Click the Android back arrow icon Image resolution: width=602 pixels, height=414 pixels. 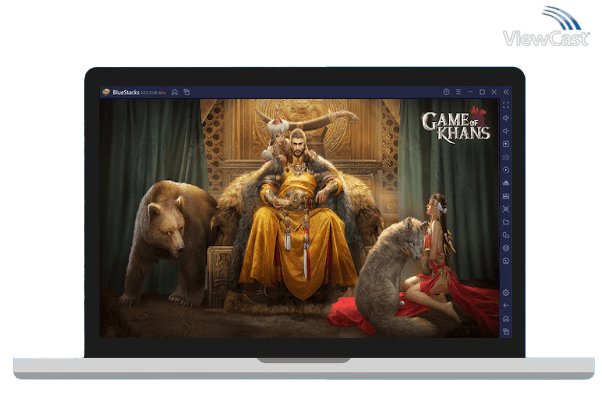[x=506, y=305]
